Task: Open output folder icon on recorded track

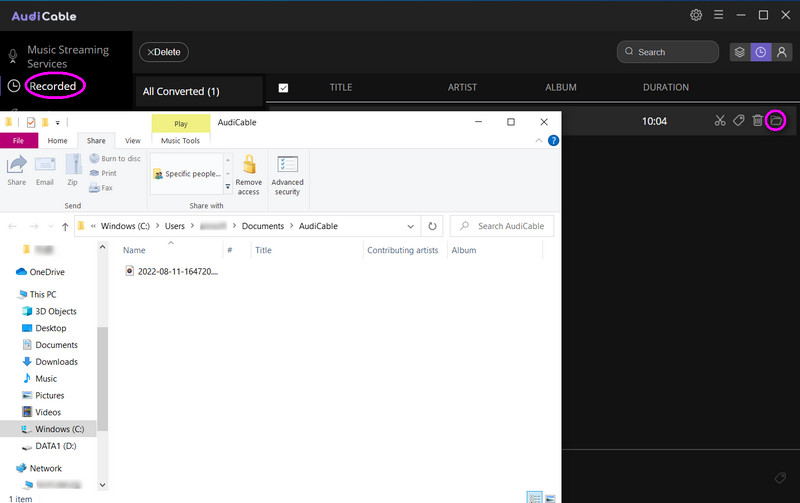Action: (x=776, y=121)
